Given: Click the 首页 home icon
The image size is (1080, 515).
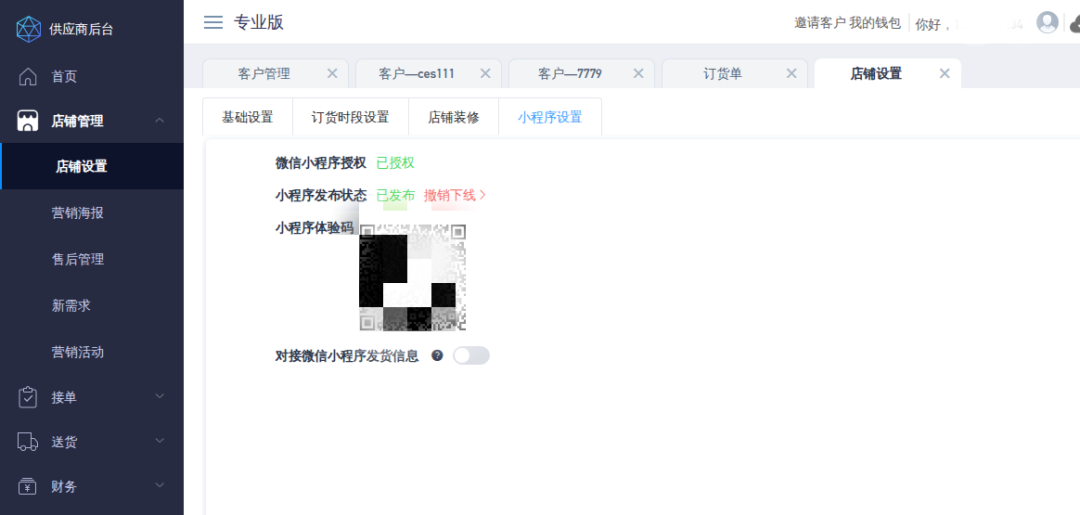Looking at the screenshot, I should pos(28,76).
